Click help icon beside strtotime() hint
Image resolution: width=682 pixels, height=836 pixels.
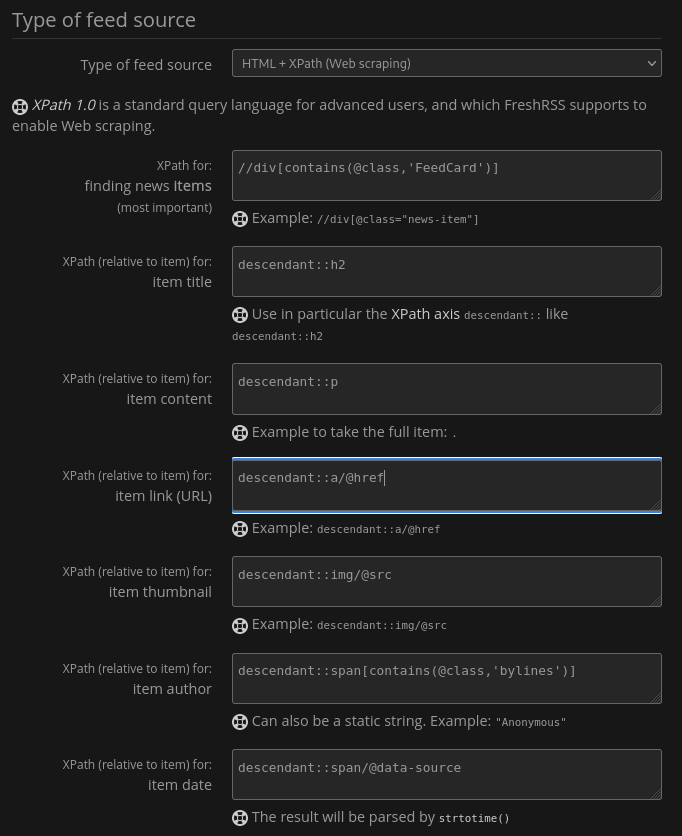coord(240,818)
